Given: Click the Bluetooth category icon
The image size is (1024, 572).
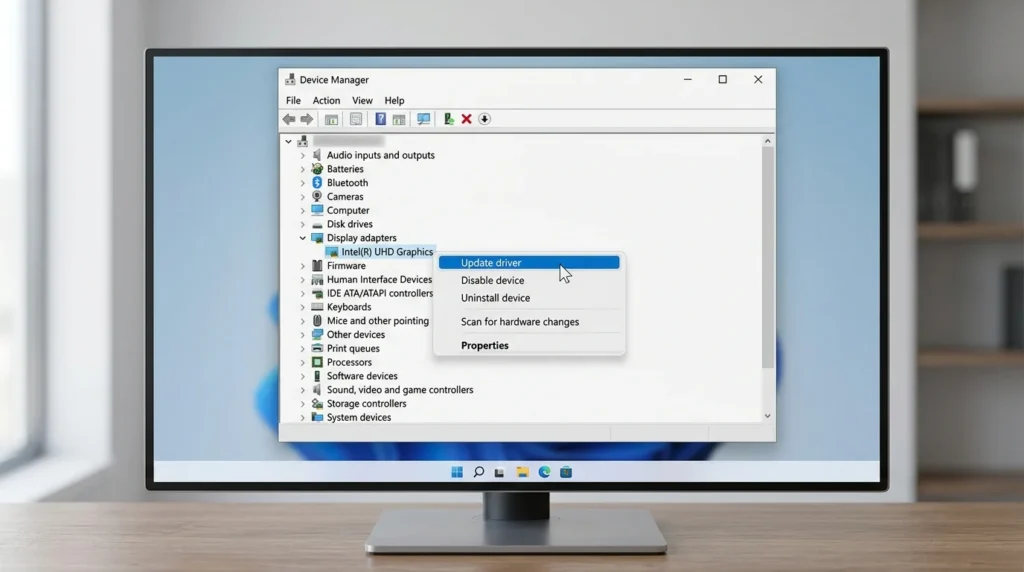Looking at the screenshot, I should 317,183.
